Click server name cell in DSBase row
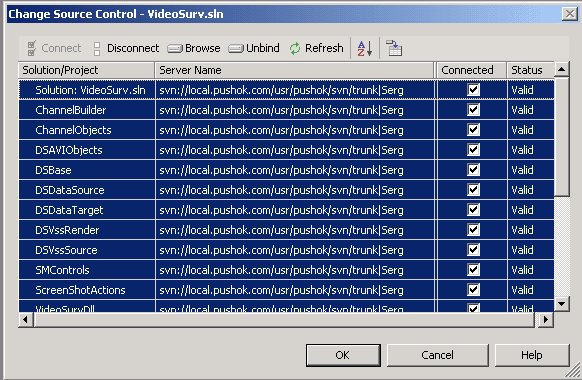The image size is (582, 380). [295, 170]
